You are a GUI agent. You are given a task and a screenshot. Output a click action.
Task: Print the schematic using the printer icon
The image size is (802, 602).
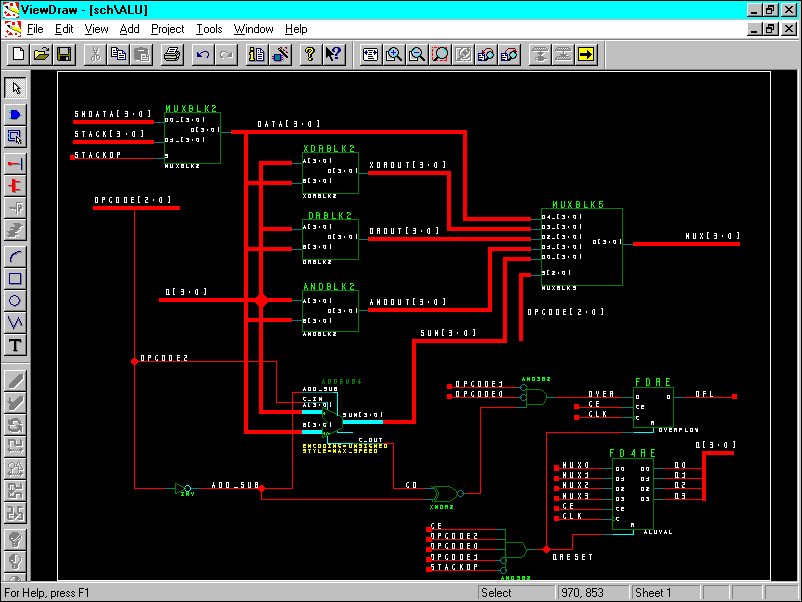172,54
